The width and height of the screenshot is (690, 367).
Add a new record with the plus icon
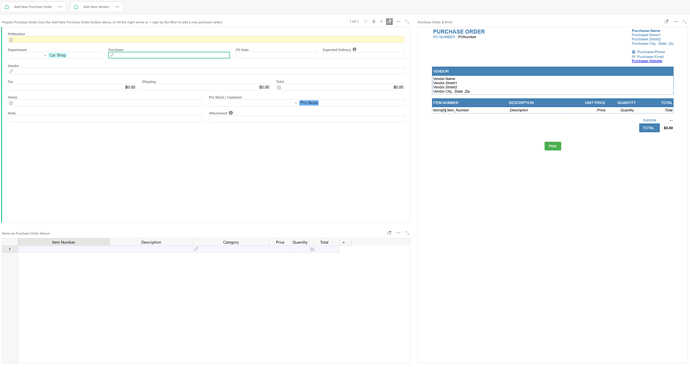pyautogui.click(x=382, y=22)
